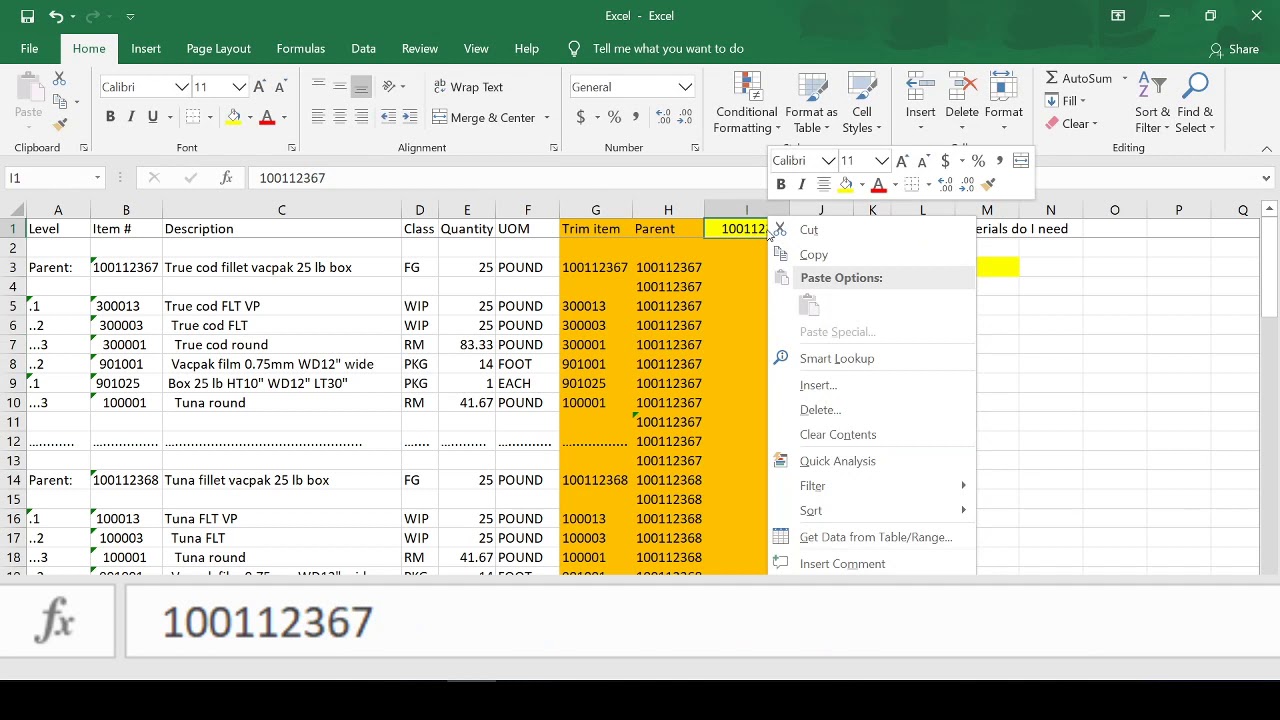Toggle Underline in the Home ribbon
The width and height of the screenshot is (1280, 720).
pyautogui.click(x=153, y=117)
